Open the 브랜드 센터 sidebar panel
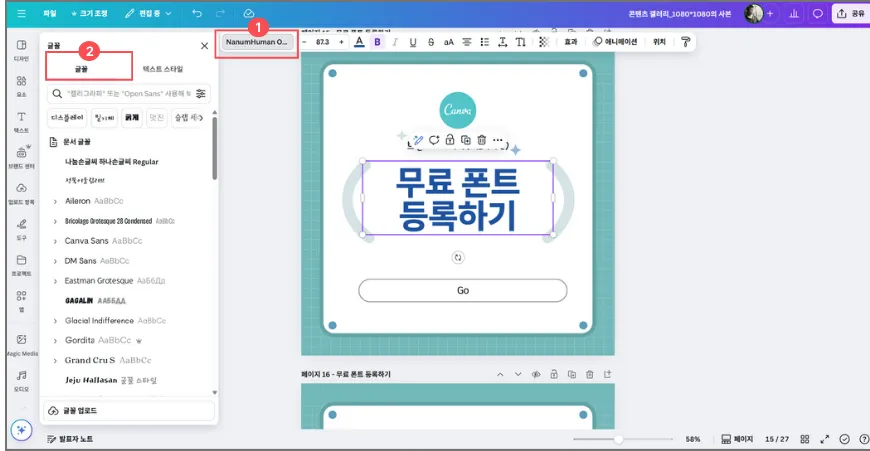 (22, 157)
